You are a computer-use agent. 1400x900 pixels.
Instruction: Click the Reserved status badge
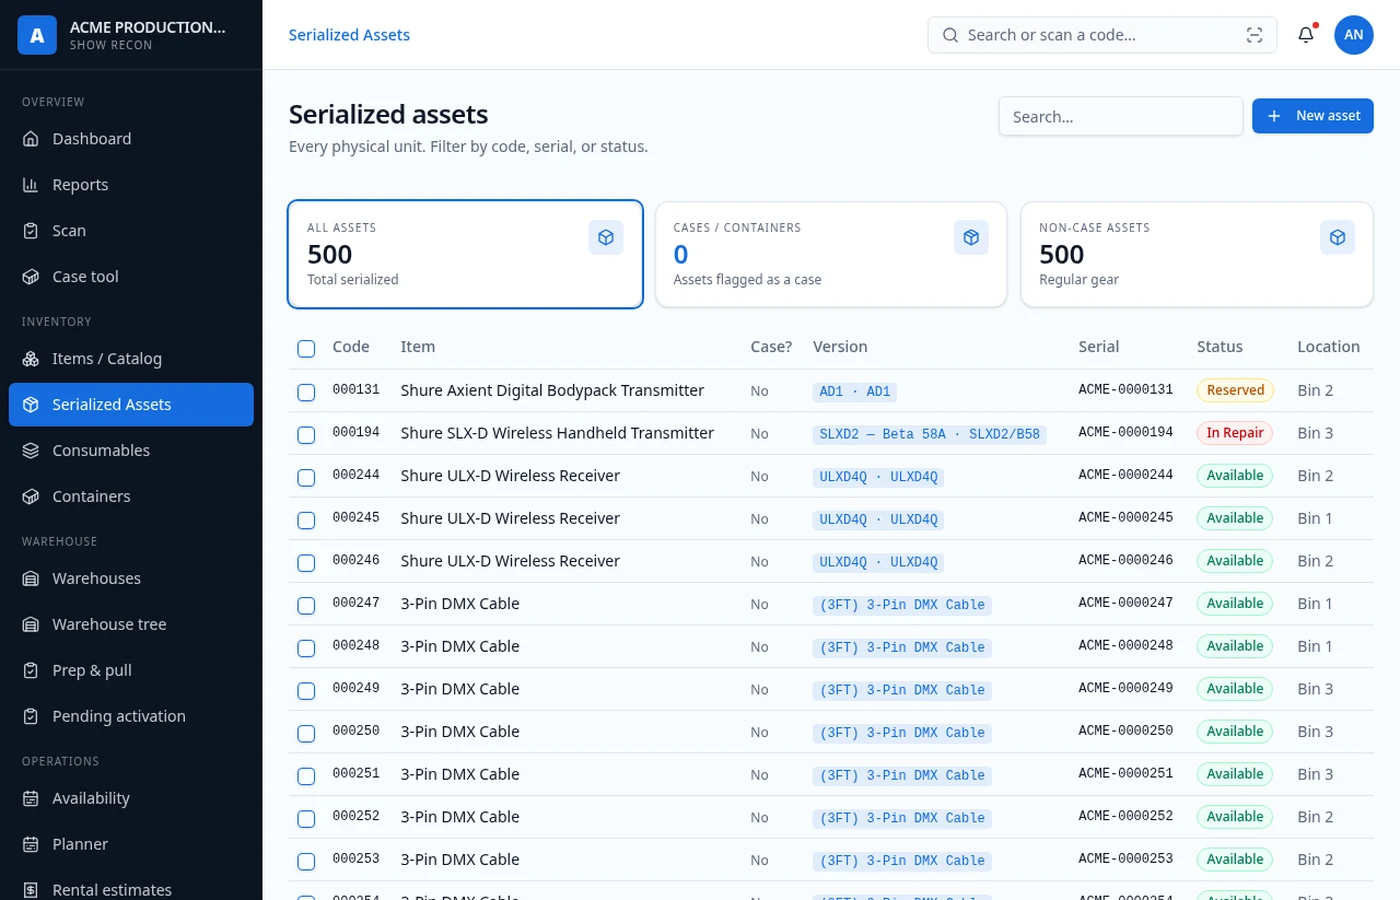pyautogui.click(x=1235, y=390)
